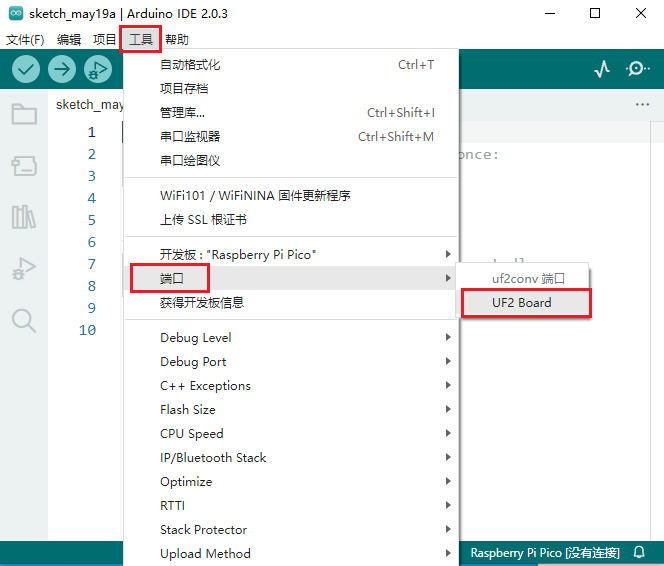Viewport: 664px width, 566px height.
Task: Open the Debug panel in sidebar
Action: tap(24, 269)
